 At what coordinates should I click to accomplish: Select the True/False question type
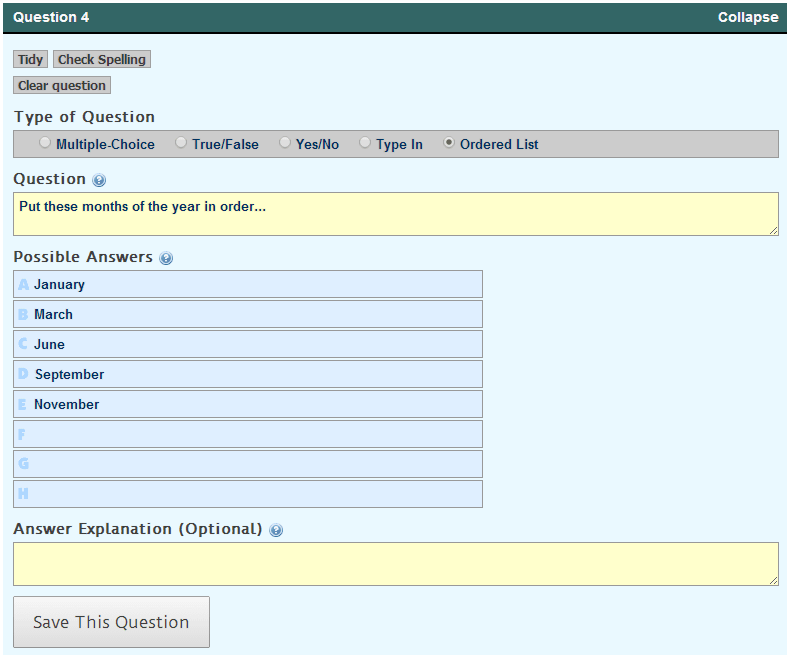181,143
